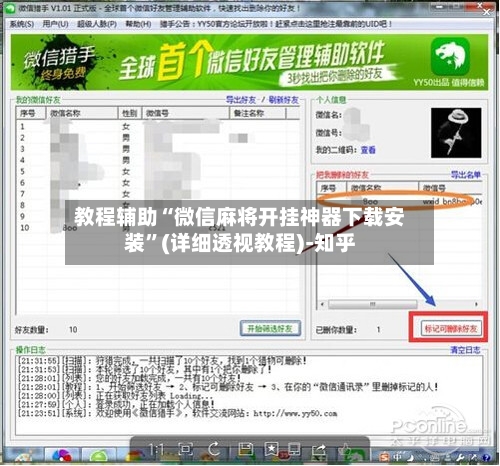Open the 帮助(H) menu

coord(138,24)
